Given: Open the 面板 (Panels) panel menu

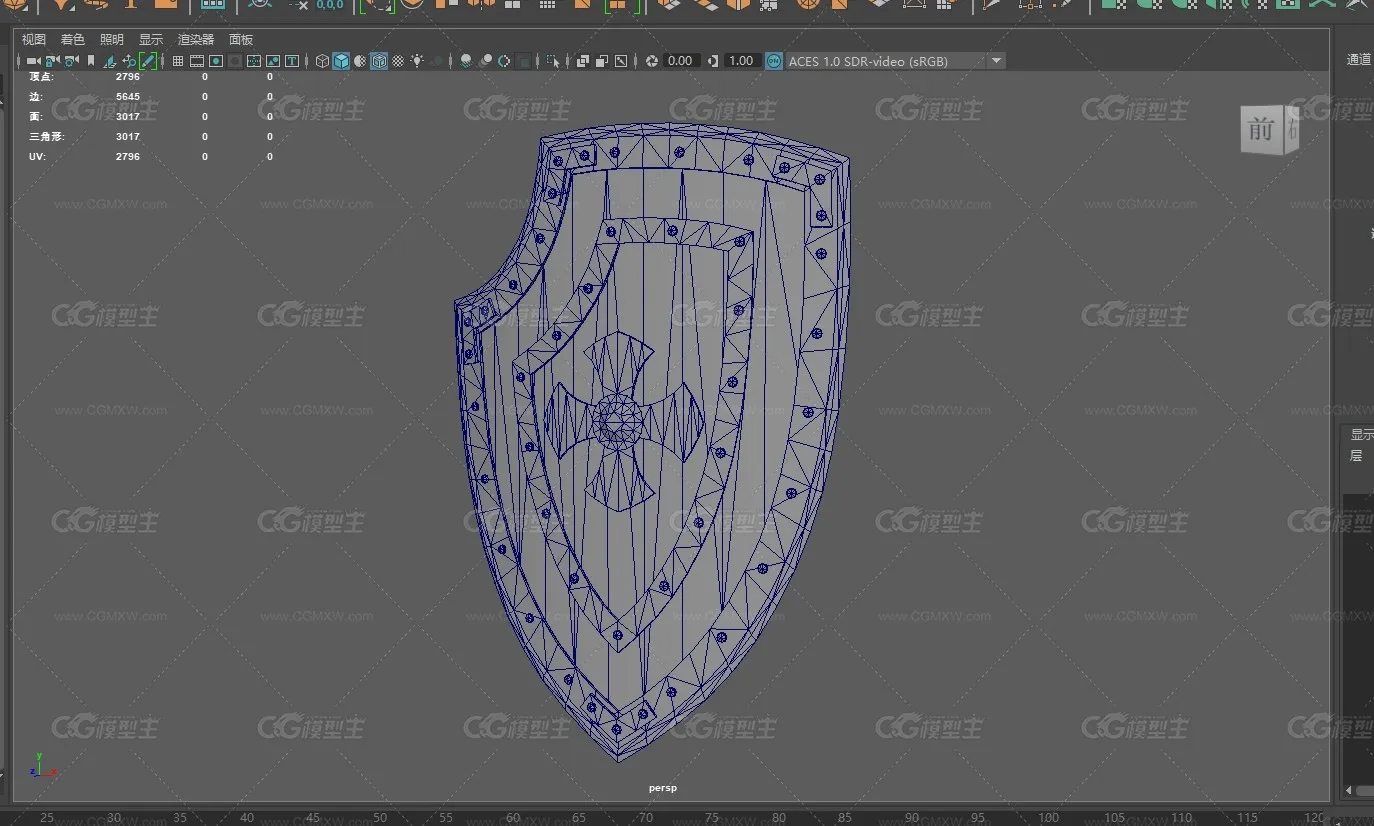Looking at the screenshot, I should [241, 40].
